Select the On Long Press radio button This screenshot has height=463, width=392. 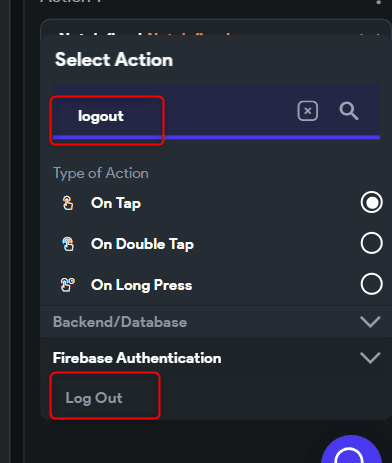tap(371, 284)
